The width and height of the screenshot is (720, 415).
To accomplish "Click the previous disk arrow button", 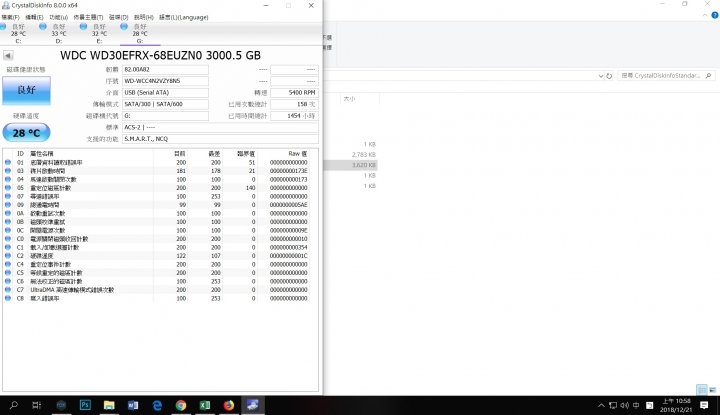I will point(8,56).
